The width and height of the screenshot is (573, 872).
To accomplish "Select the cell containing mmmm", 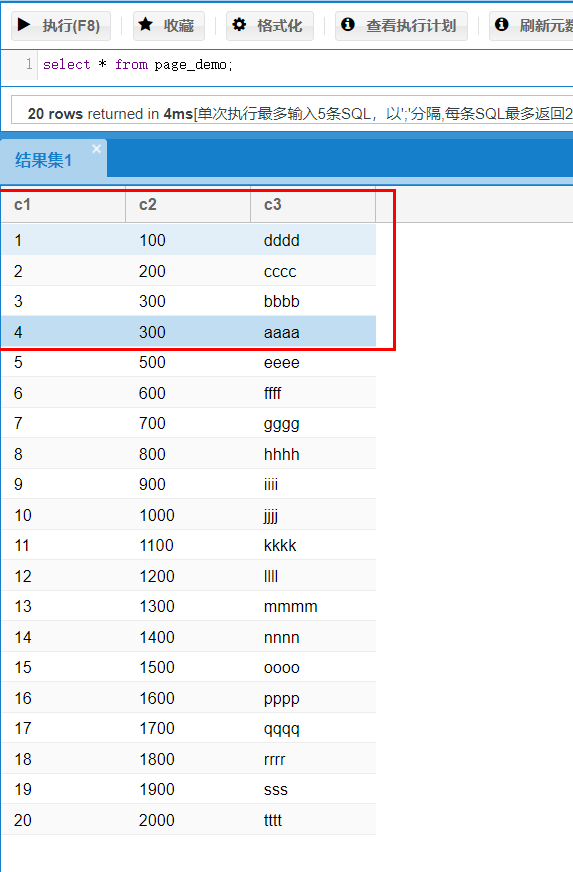I will click(313, 606).
